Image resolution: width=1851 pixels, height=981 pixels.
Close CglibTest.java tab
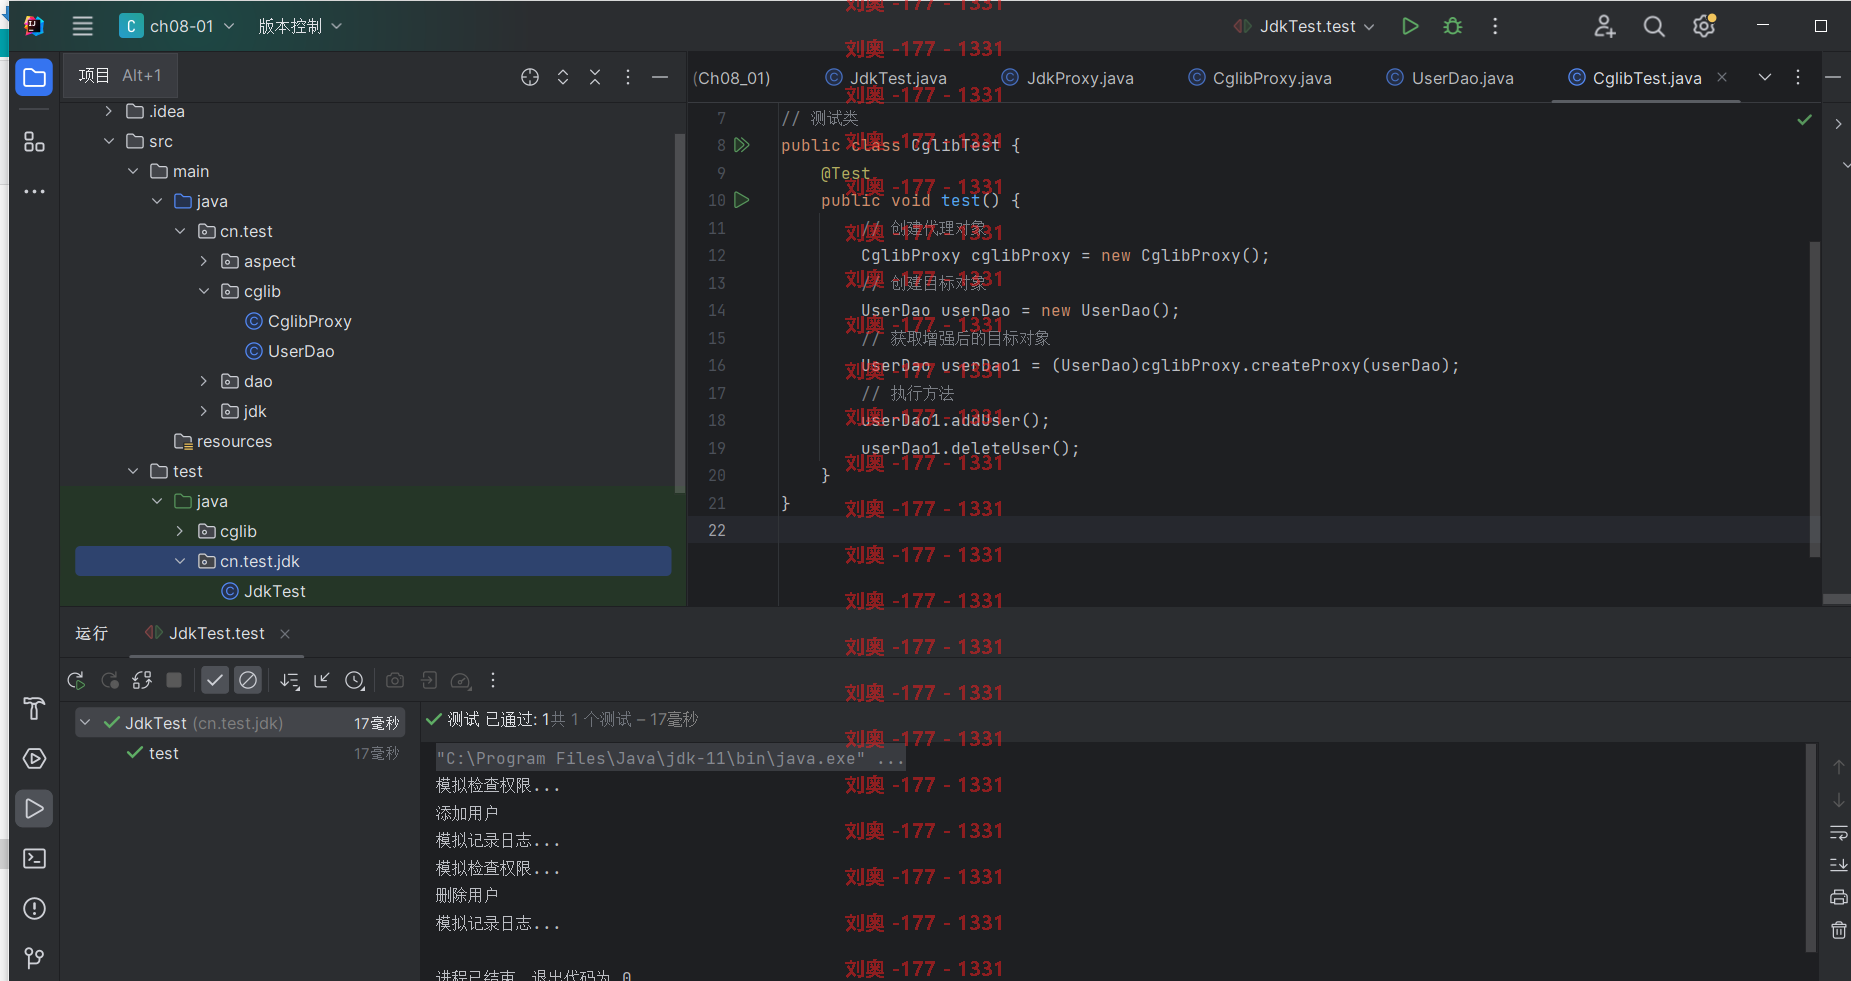point(1722,77)
